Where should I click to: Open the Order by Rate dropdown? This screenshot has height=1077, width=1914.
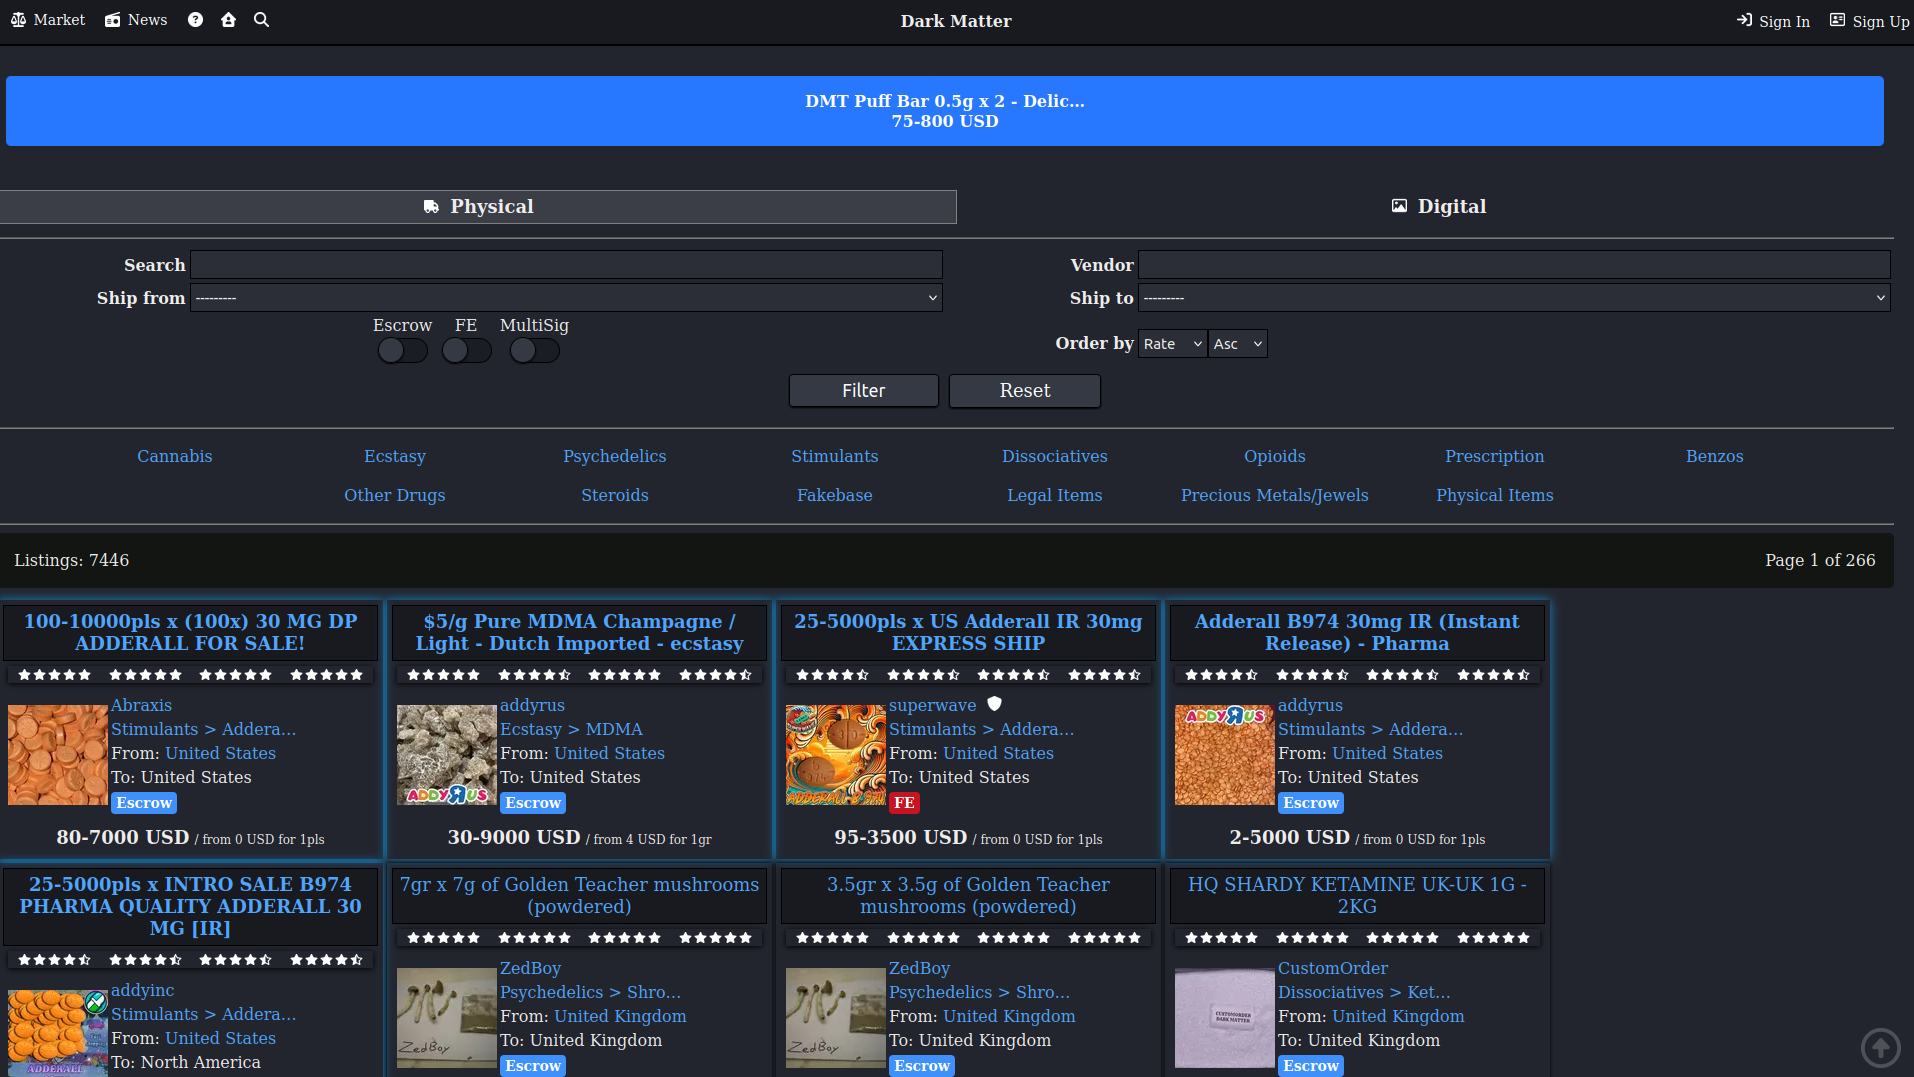pos(1172,344)
